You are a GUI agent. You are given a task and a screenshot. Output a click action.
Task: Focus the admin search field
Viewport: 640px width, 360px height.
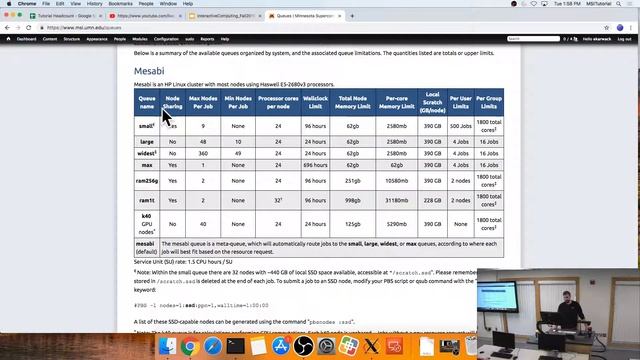(x=533, y=39)
